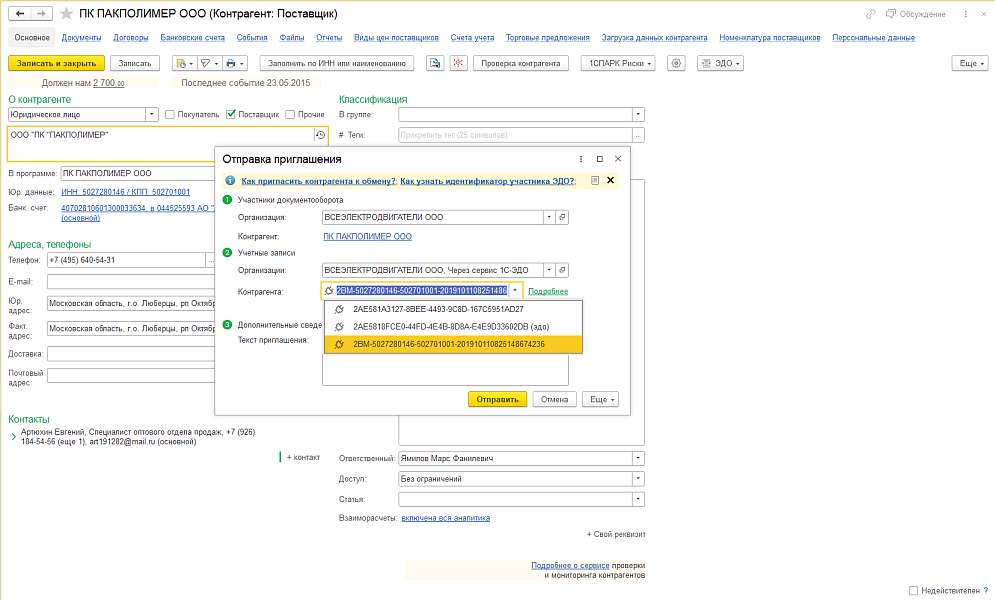This screenshot has width=995, height=600.
Task: Click the copy link icon at top right
Action: (871, 14)
